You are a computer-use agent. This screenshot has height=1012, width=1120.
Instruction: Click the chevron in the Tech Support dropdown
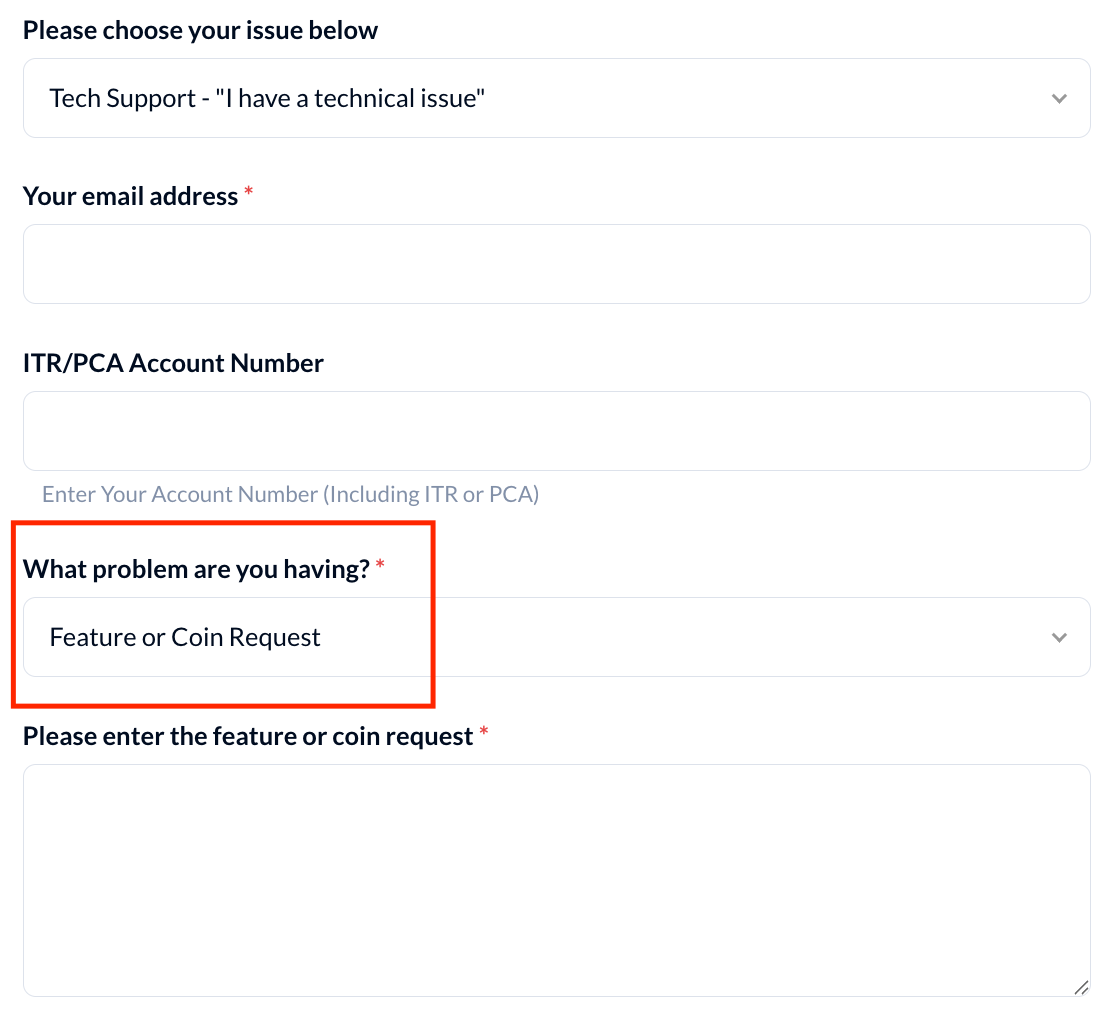pos(1059,99)
